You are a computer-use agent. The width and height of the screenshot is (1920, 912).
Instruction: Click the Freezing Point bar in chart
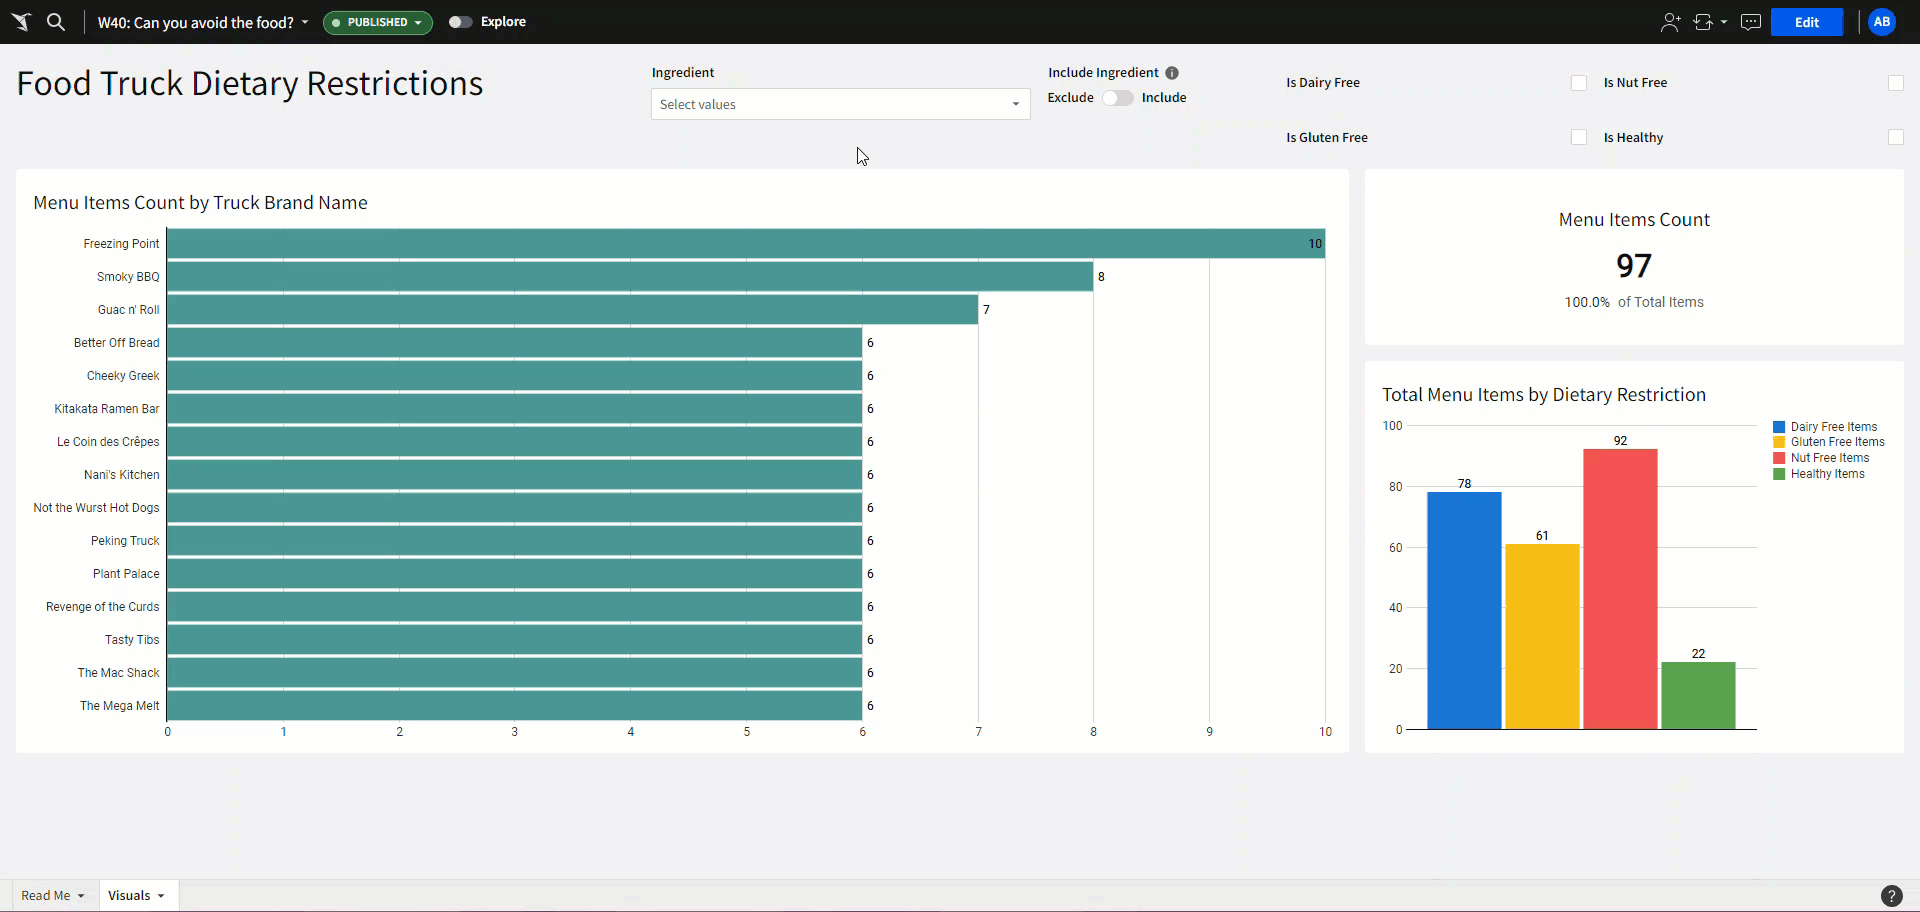pos(745,244)
